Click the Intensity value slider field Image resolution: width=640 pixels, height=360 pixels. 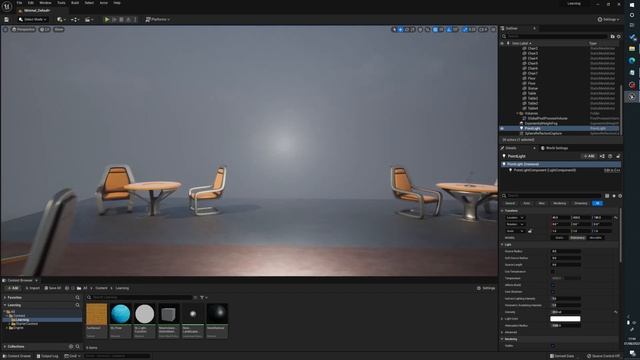tap(566, 312)
